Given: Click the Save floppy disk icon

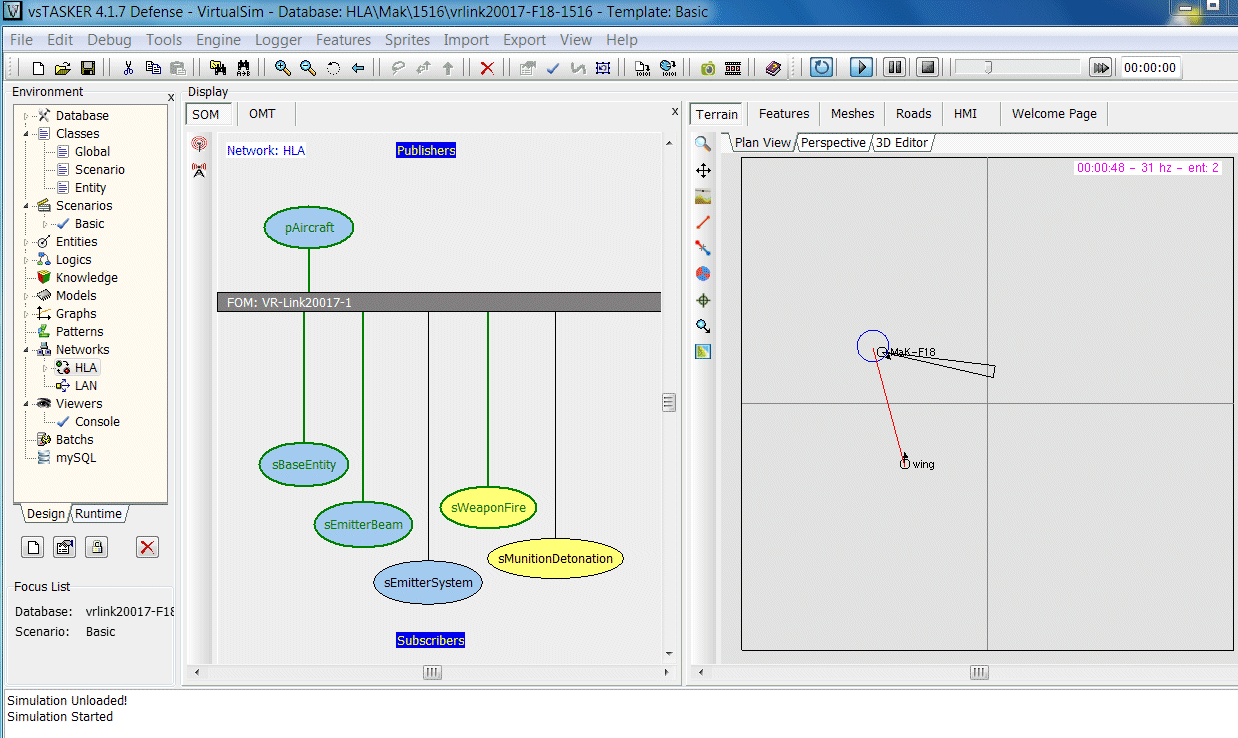Looking at the screenshot, I should coord(88,68).
